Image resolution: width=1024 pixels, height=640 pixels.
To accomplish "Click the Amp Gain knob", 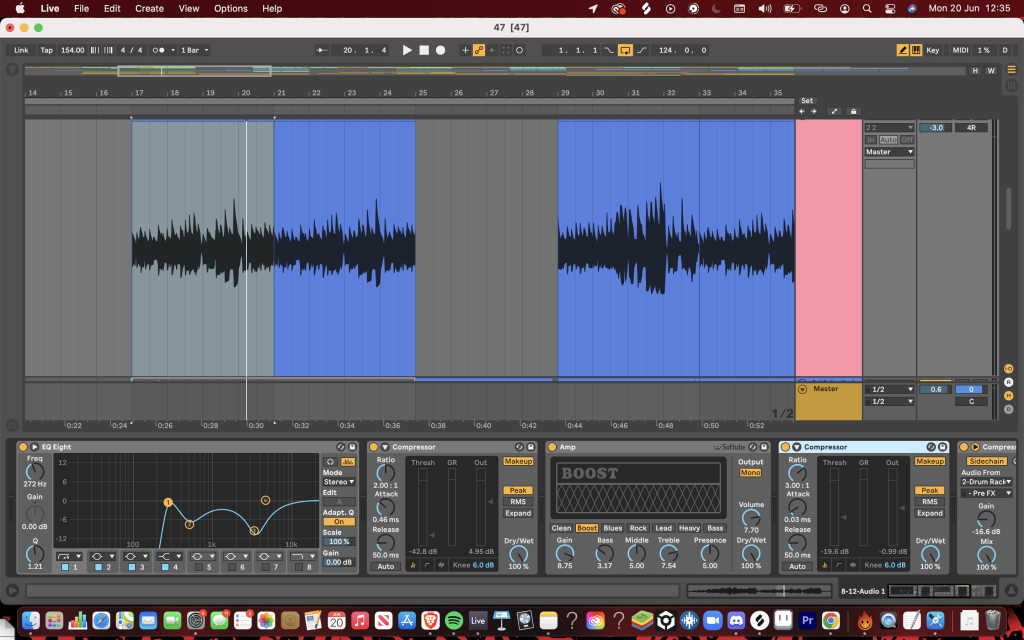I will click(565, 554).
